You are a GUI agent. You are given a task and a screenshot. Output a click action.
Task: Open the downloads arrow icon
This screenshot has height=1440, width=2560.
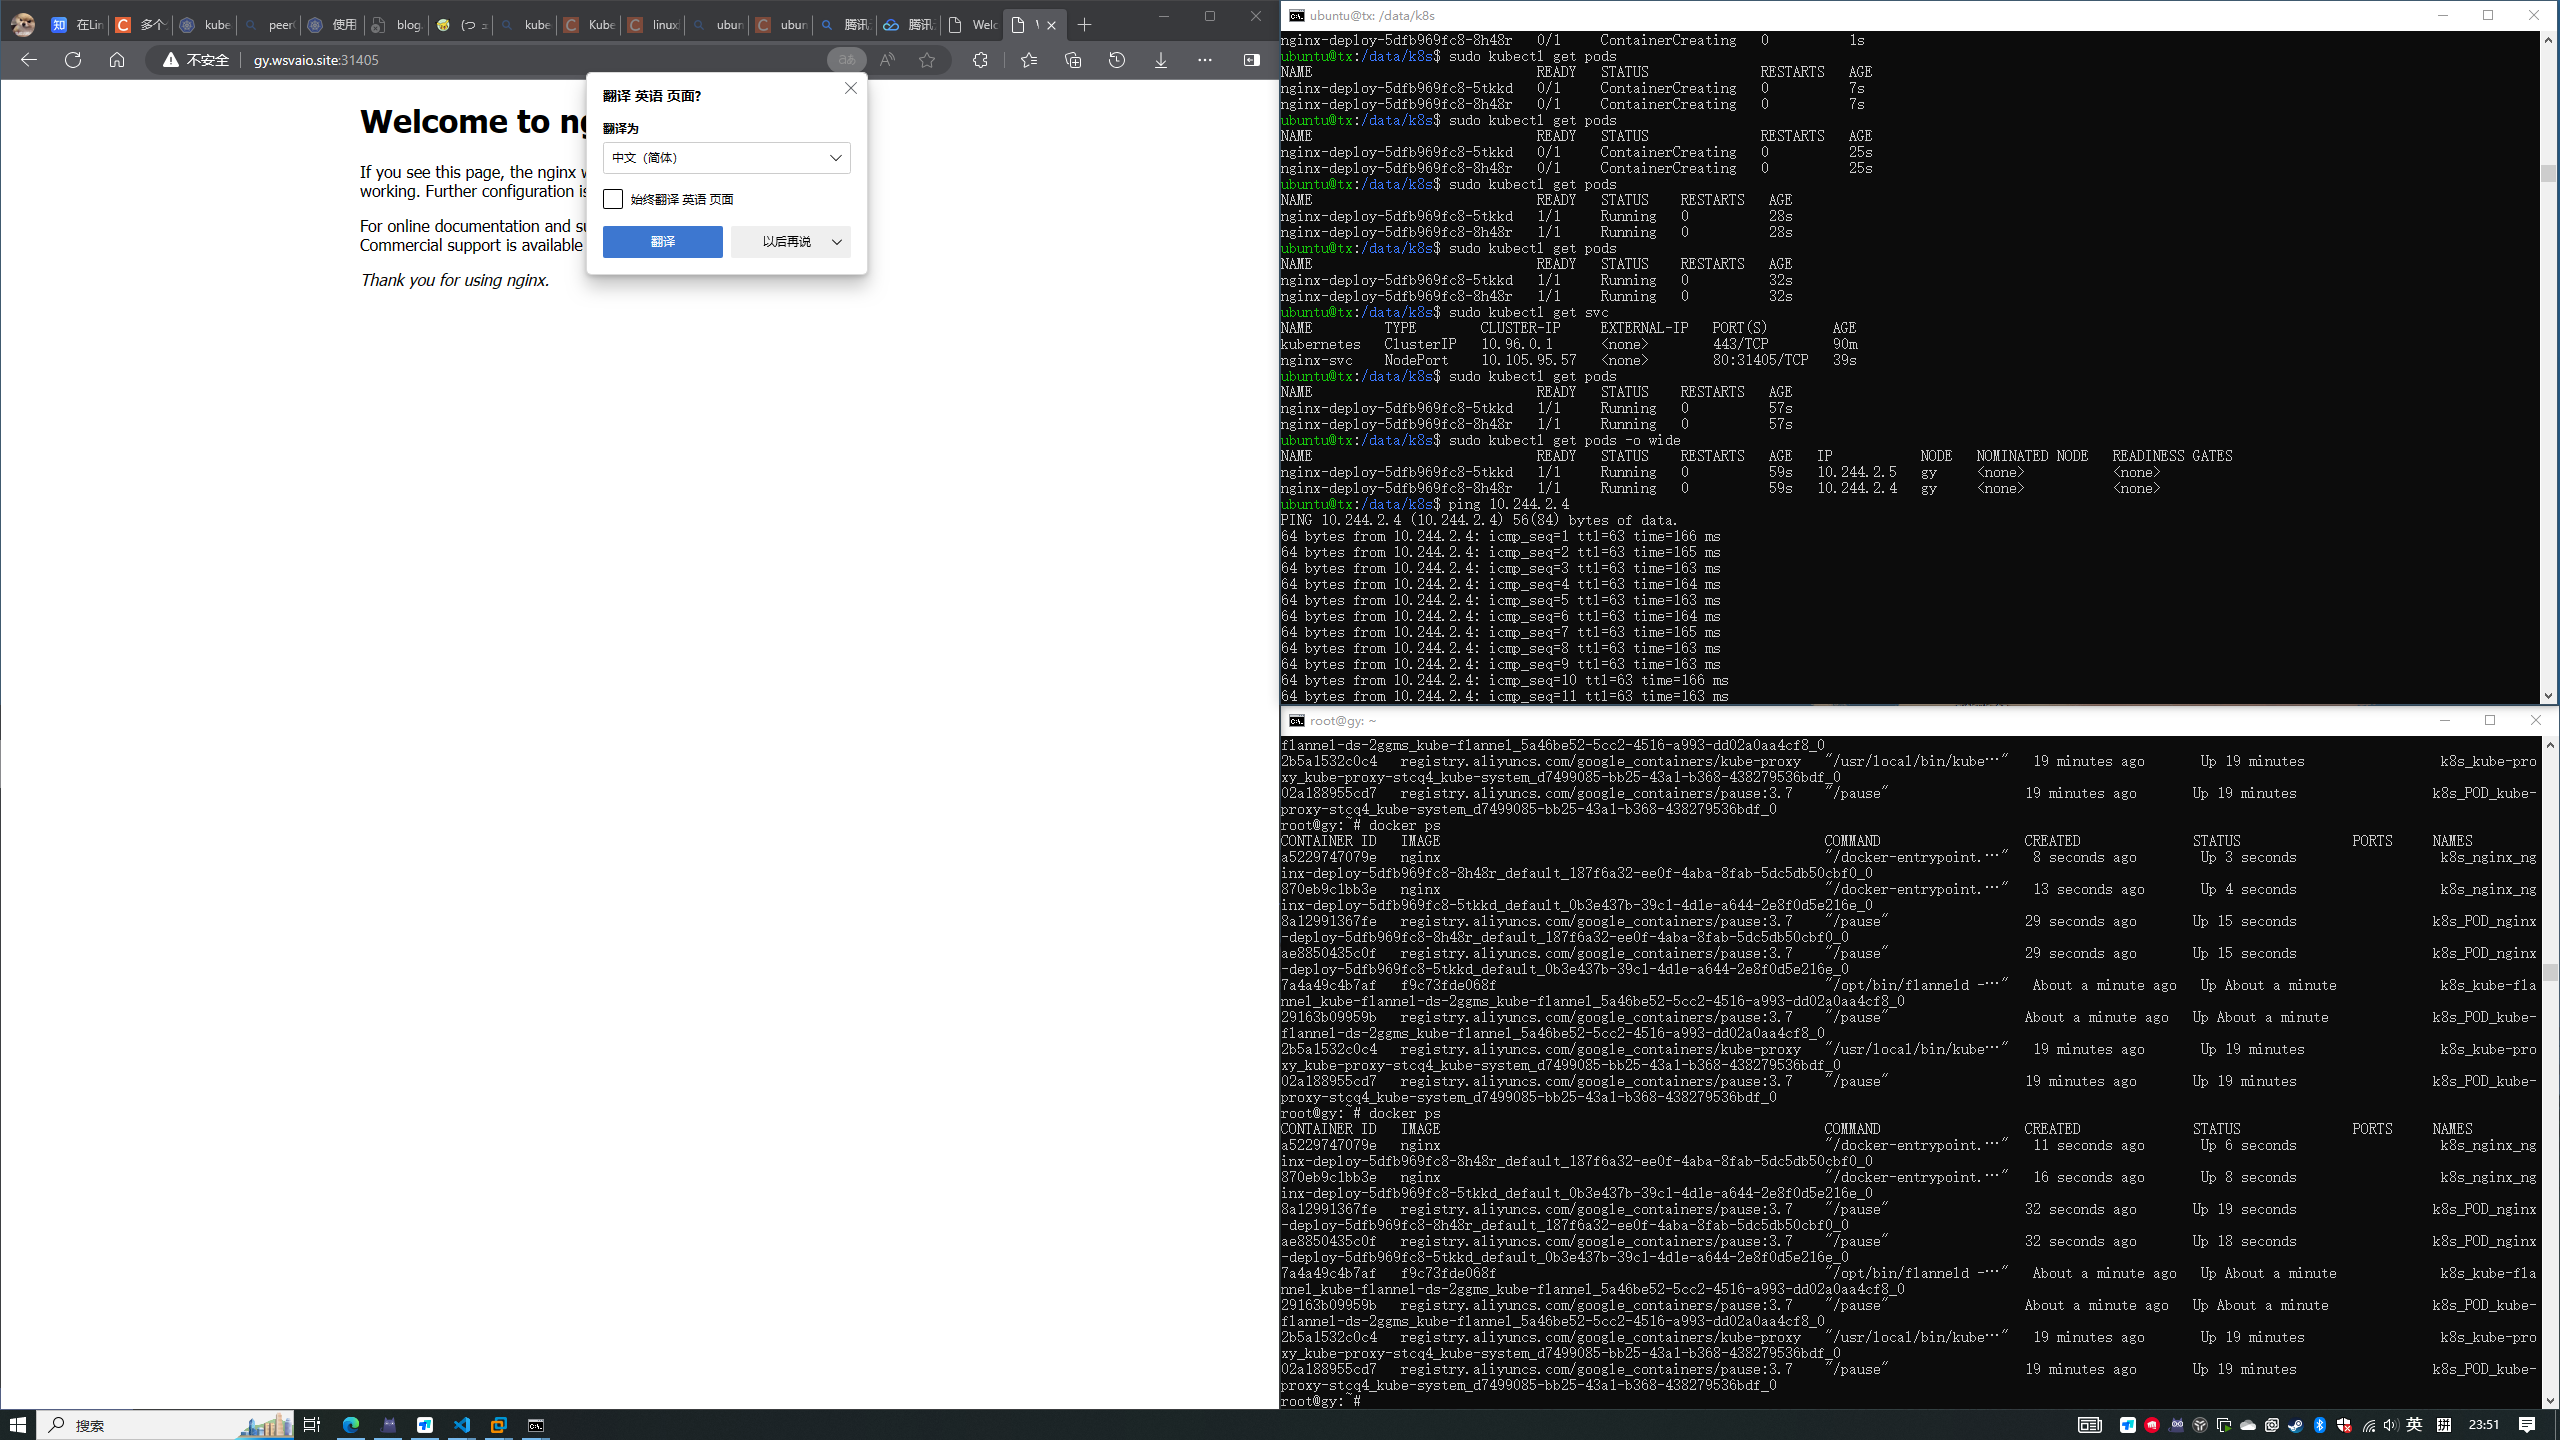1161,60
